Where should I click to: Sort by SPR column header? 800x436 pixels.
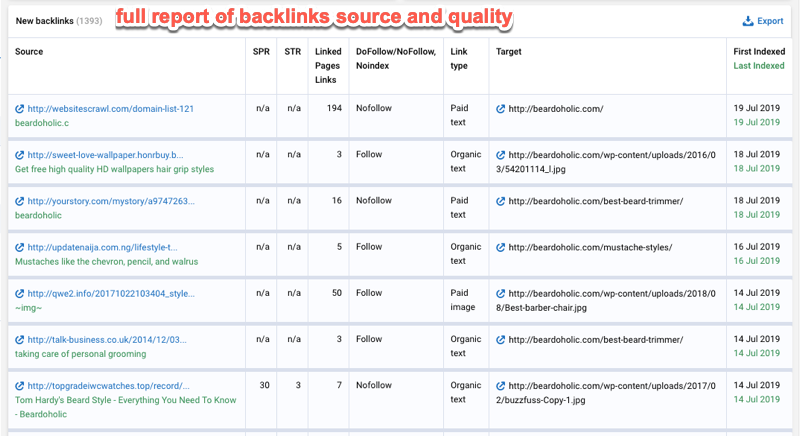pos(263,51)
